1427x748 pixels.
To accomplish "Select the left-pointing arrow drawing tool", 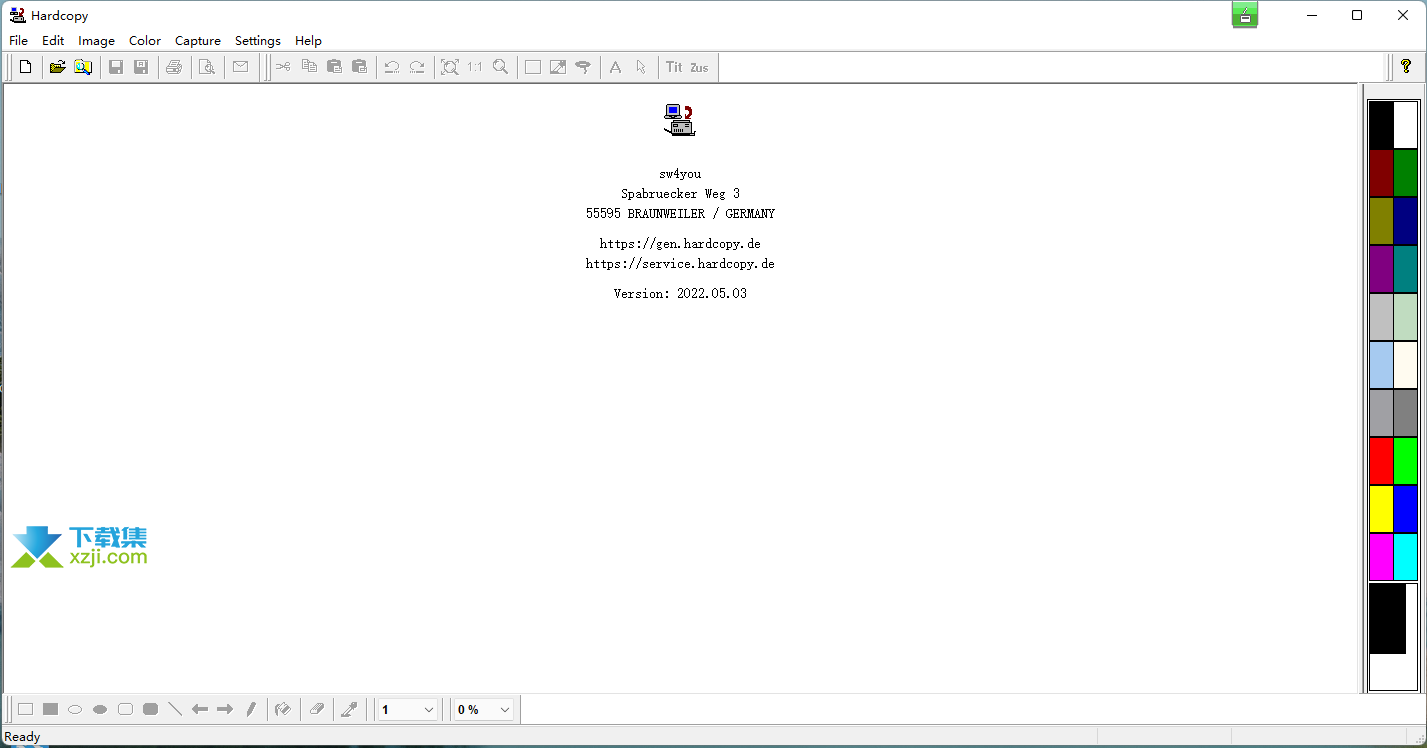I will [200, 709].
